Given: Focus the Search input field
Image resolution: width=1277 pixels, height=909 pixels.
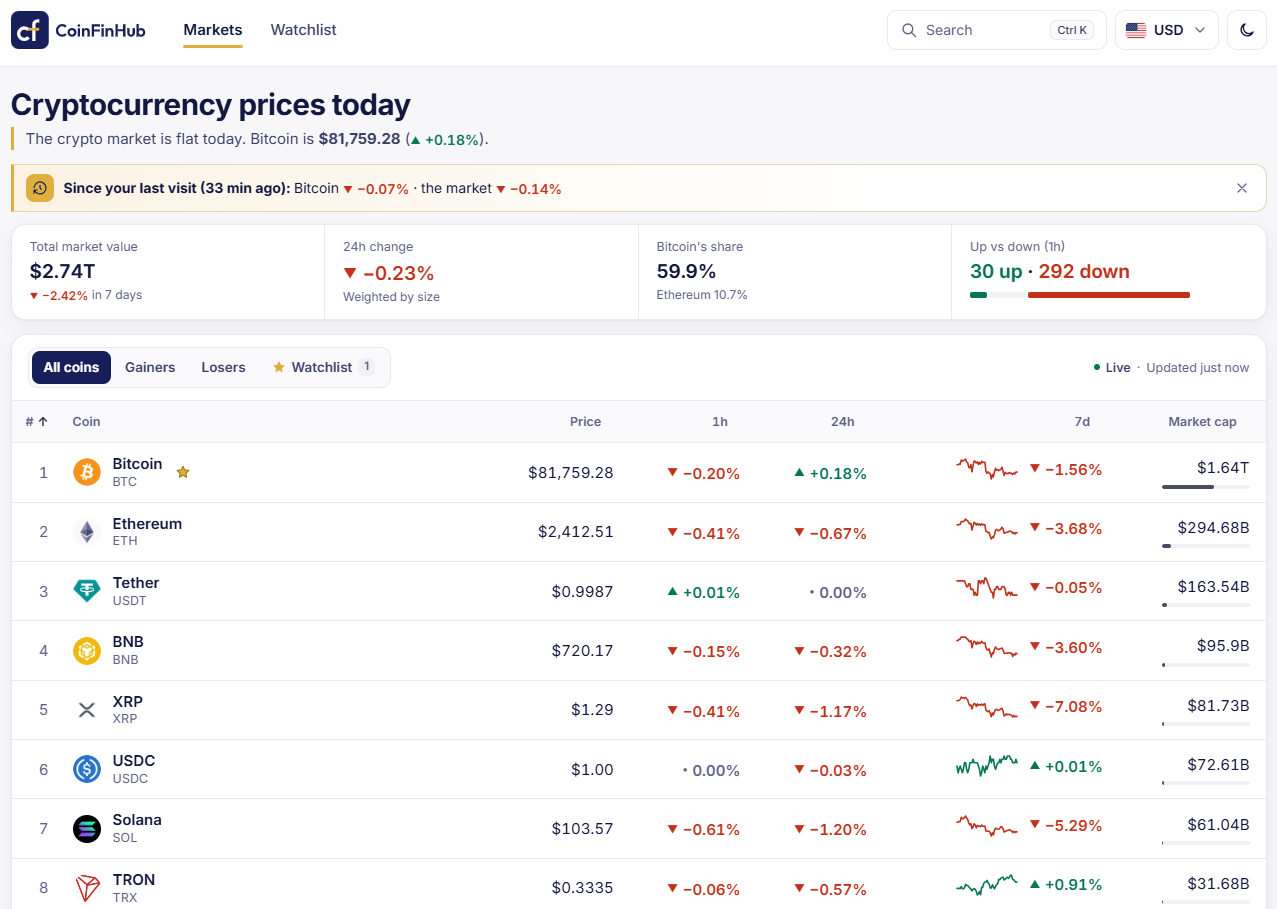Looking at the screenshot, I should click(997, 30).
